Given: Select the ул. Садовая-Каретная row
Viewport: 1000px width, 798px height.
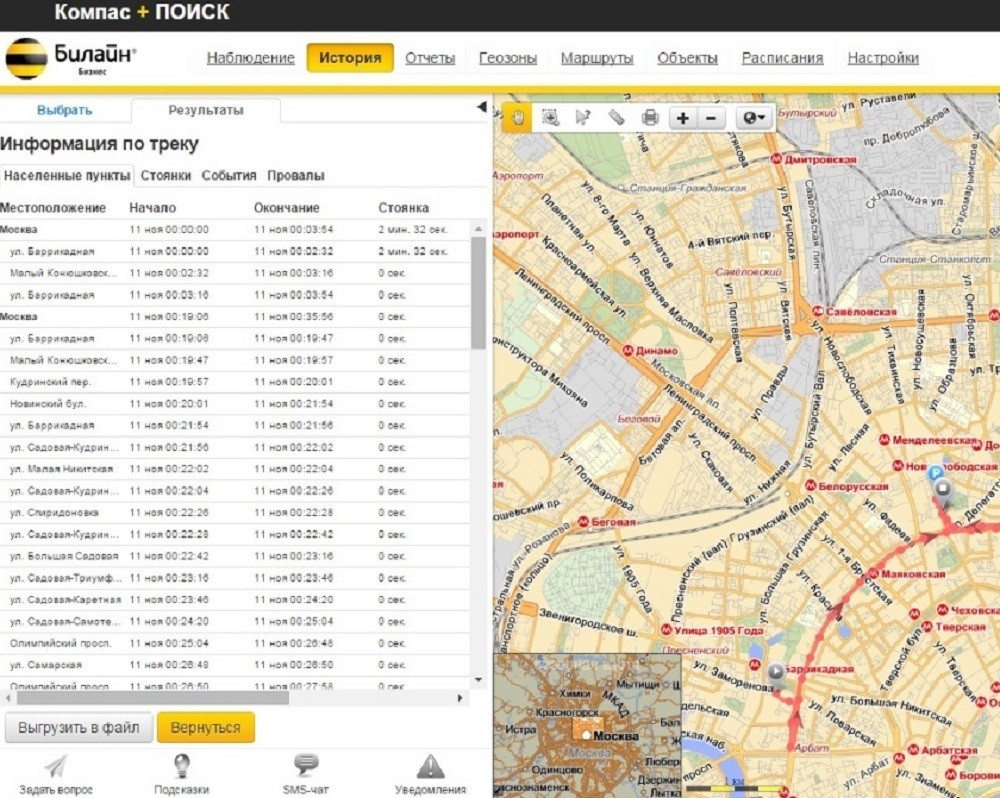Looking at the screenshot, I should click(x=235, y=600).
